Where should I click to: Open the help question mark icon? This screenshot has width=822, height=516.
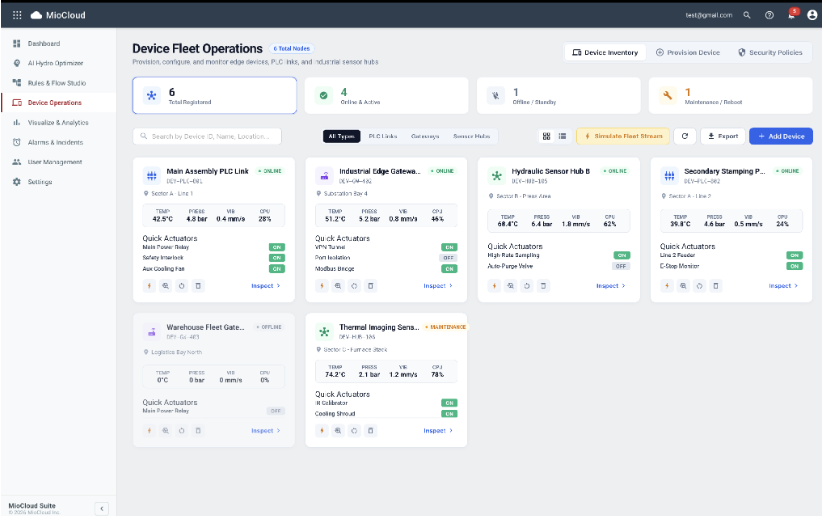coord(769,15)
